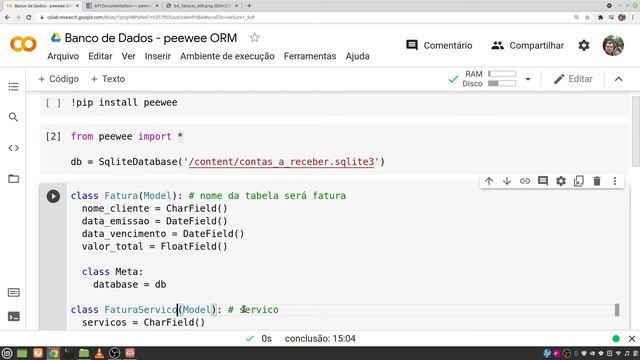The width and height of the screenshot is (640, 360).
Task: Open user account avatar
Action: coord(613,45)
